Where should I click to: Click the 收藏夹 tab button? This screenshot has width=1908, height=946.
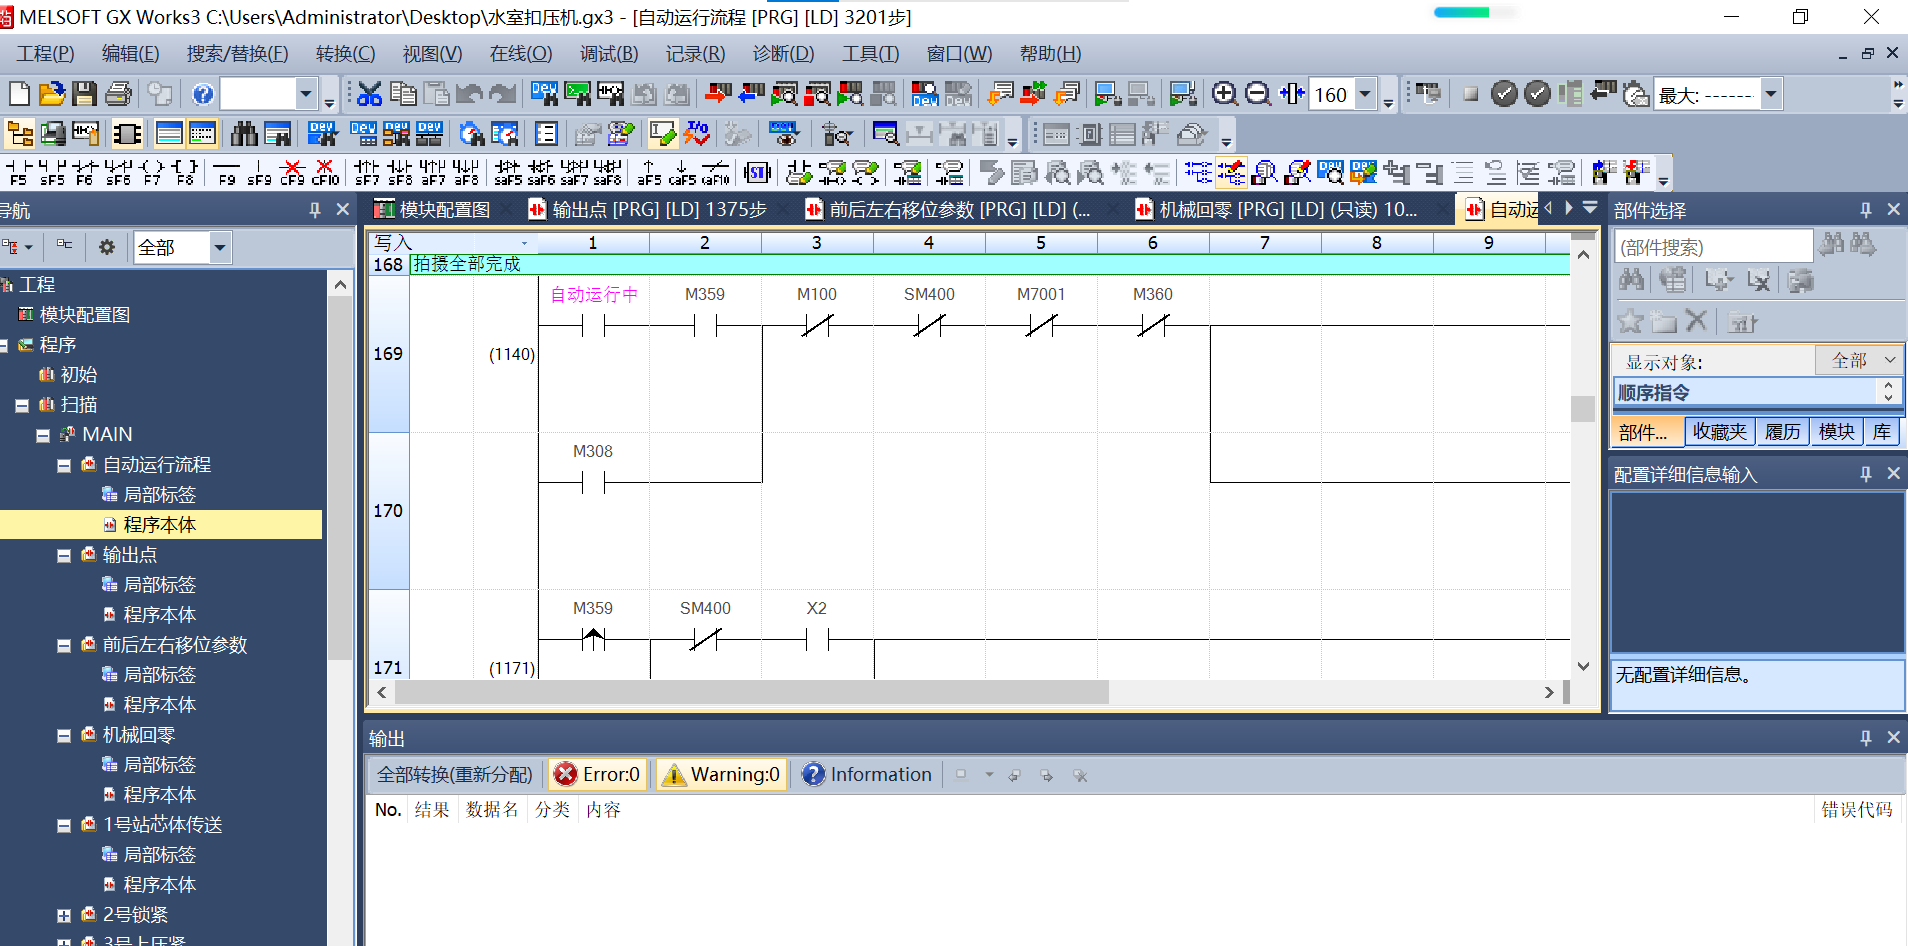(1719, 432)
